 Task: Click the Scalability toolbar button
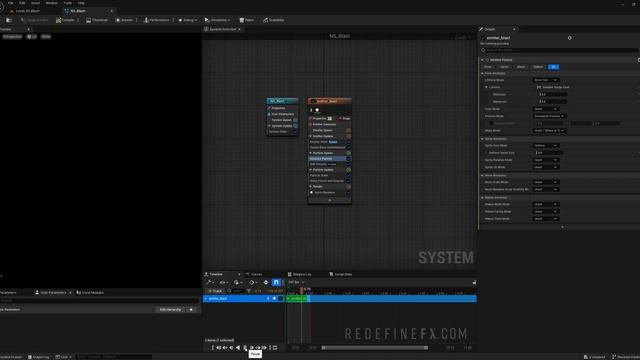click(x=273, y=20)
